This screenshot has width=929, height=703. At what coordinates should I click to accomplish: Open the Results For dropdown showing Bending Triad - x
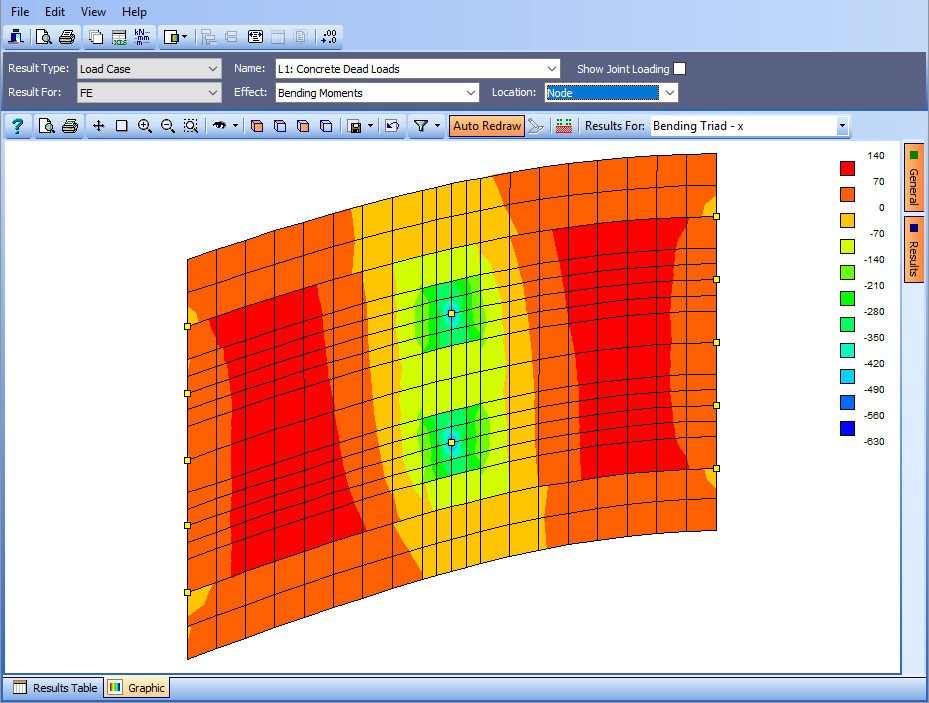(750, 126)
